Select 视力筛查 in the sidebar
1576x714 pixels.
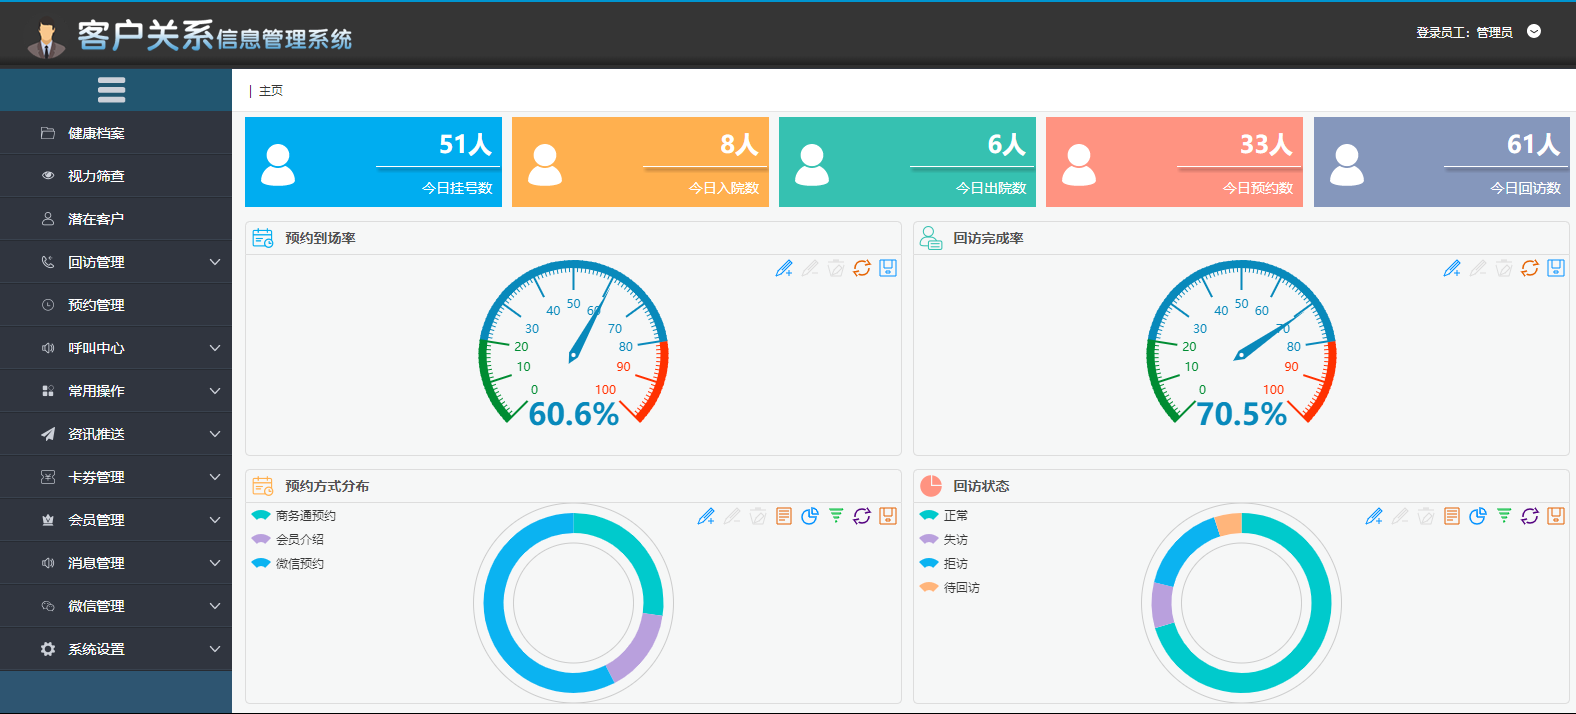pyautogui.click(x=96, y=176)
